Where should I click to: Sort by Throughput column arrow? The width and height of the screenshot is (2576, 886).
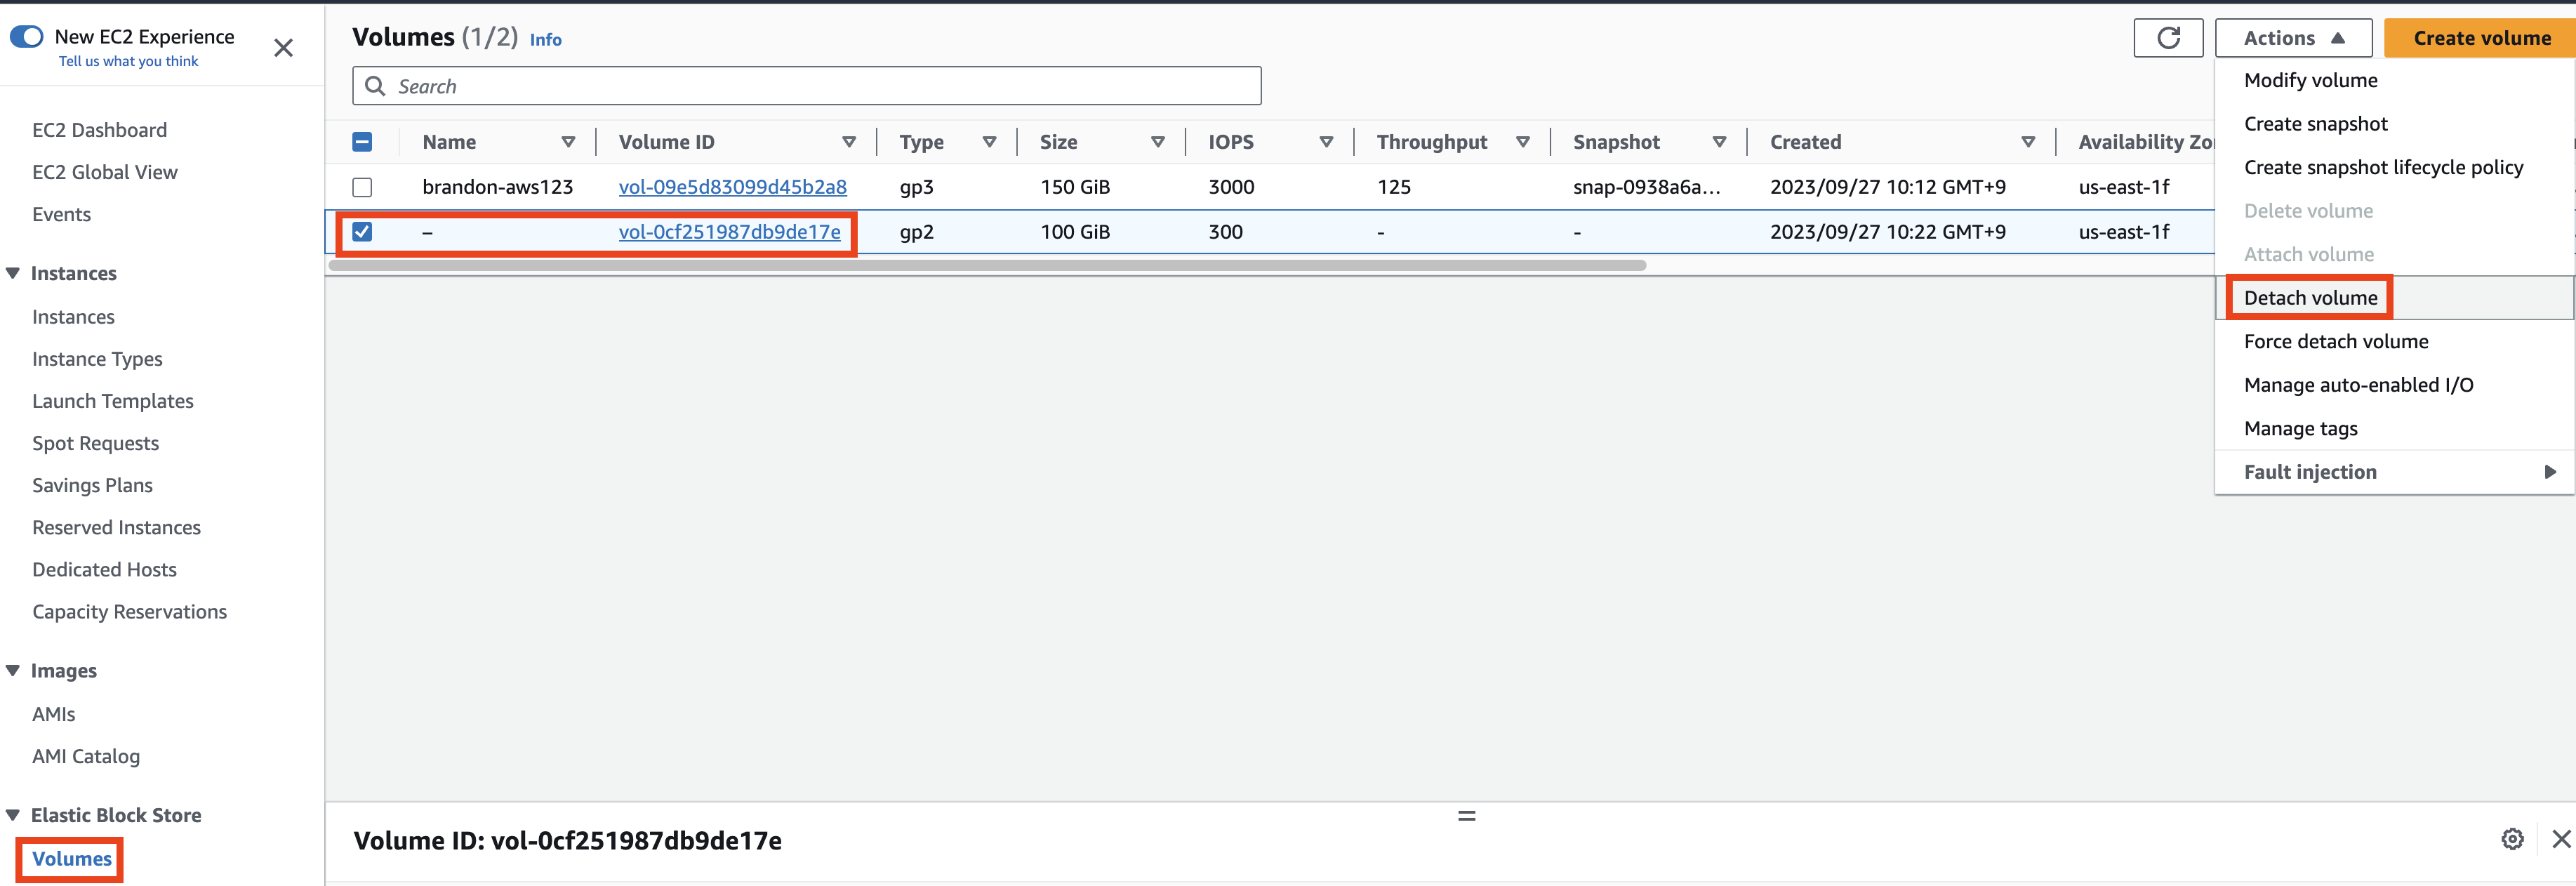[1522, 142]
